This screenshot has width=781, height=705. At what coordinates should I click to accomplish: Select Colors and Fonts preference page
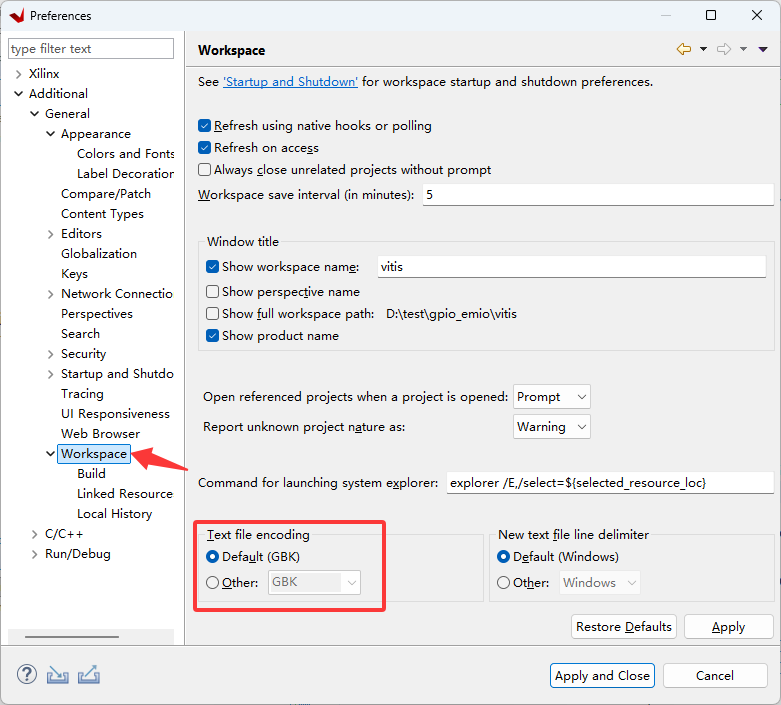click(x=126, y=153)
